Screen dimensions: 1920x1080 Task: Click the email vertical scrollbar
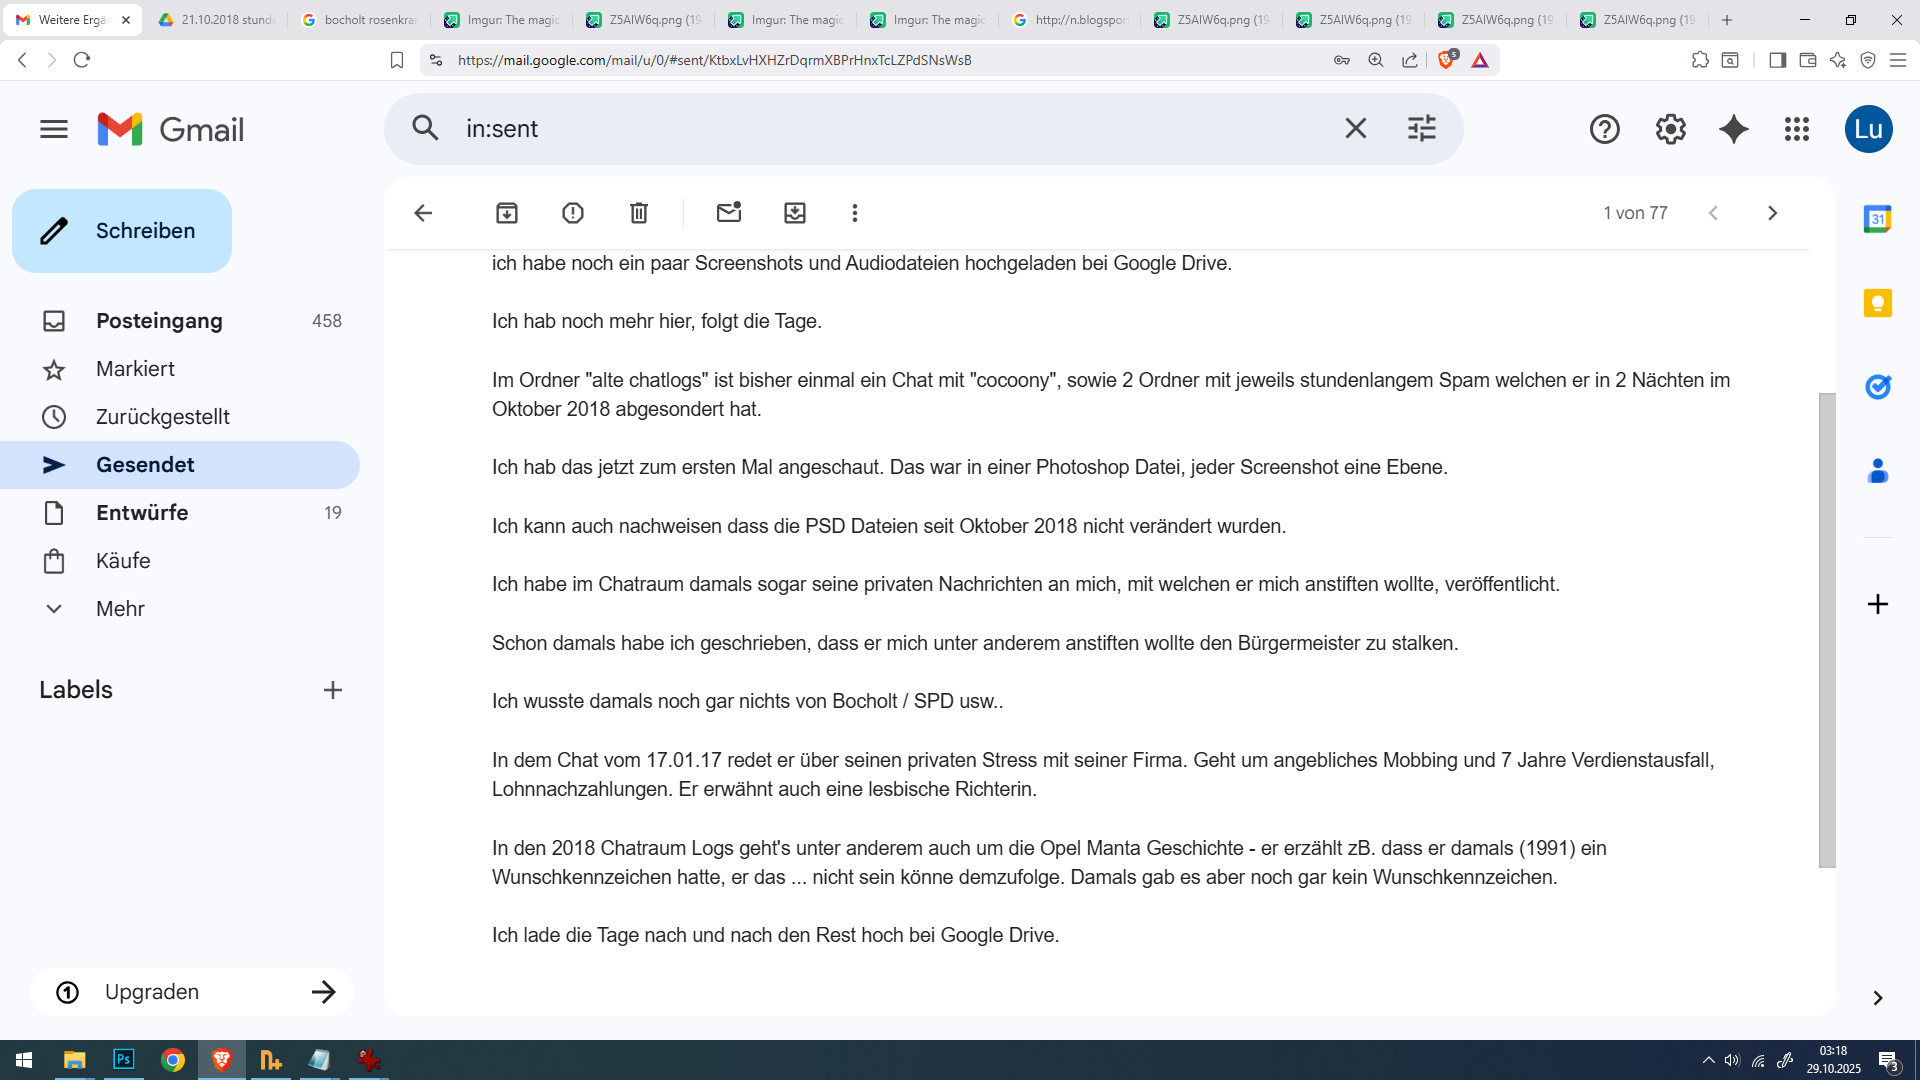coord(1827,630)
